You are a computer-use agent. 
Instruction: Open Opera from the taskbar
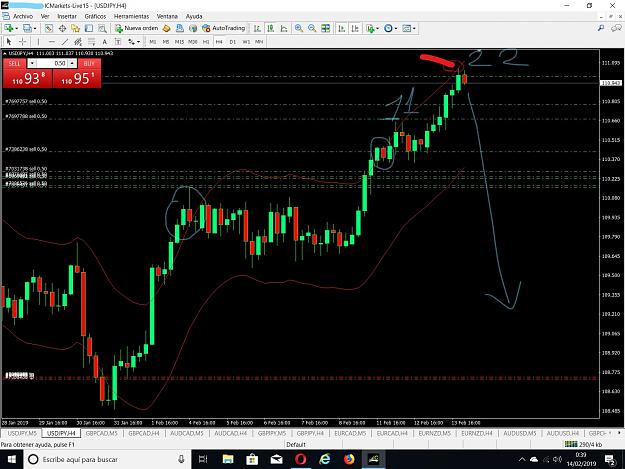(x=300, y=459)
